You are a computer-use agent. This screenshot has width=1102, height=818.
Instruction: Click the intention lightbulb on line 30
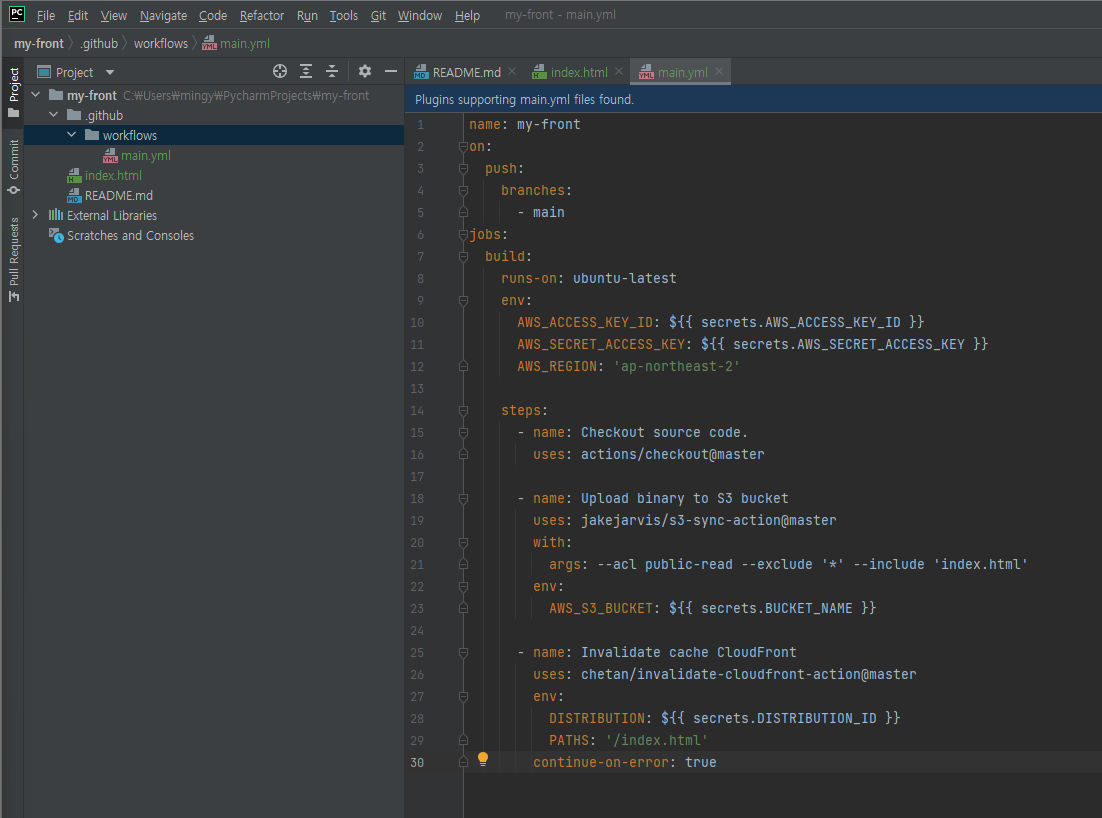pos(483,759)
